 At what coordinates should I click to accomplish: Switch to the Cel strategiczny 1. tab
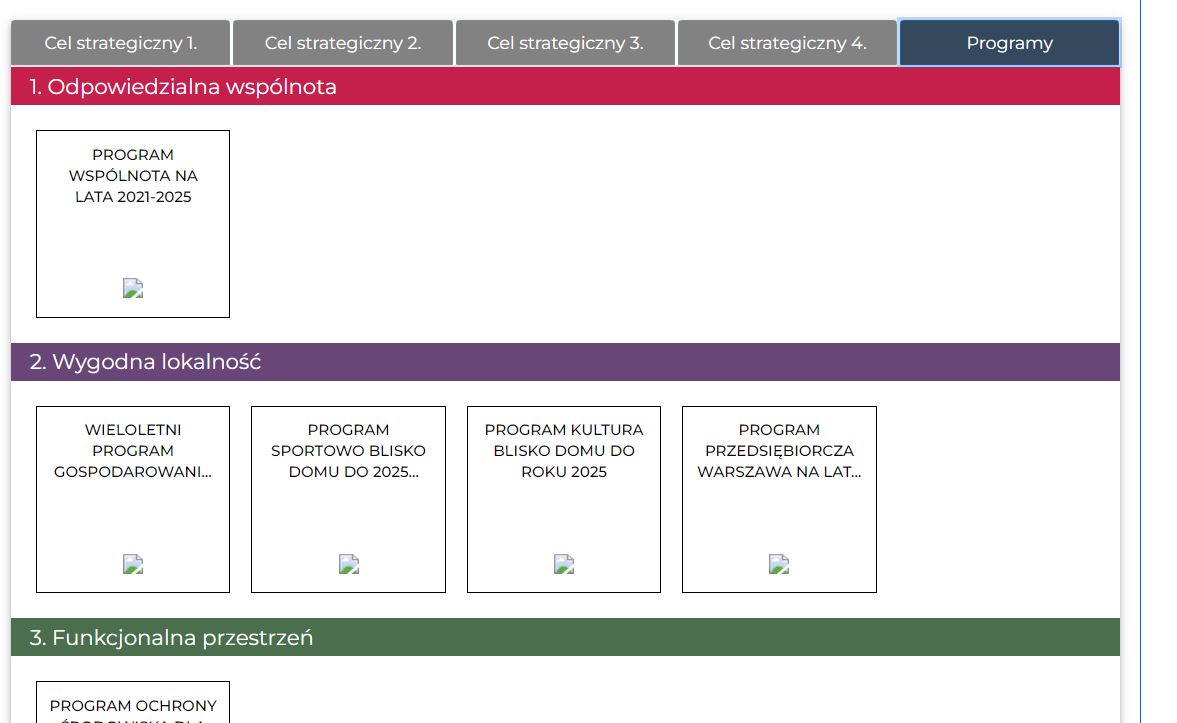[x=120, y=43]
